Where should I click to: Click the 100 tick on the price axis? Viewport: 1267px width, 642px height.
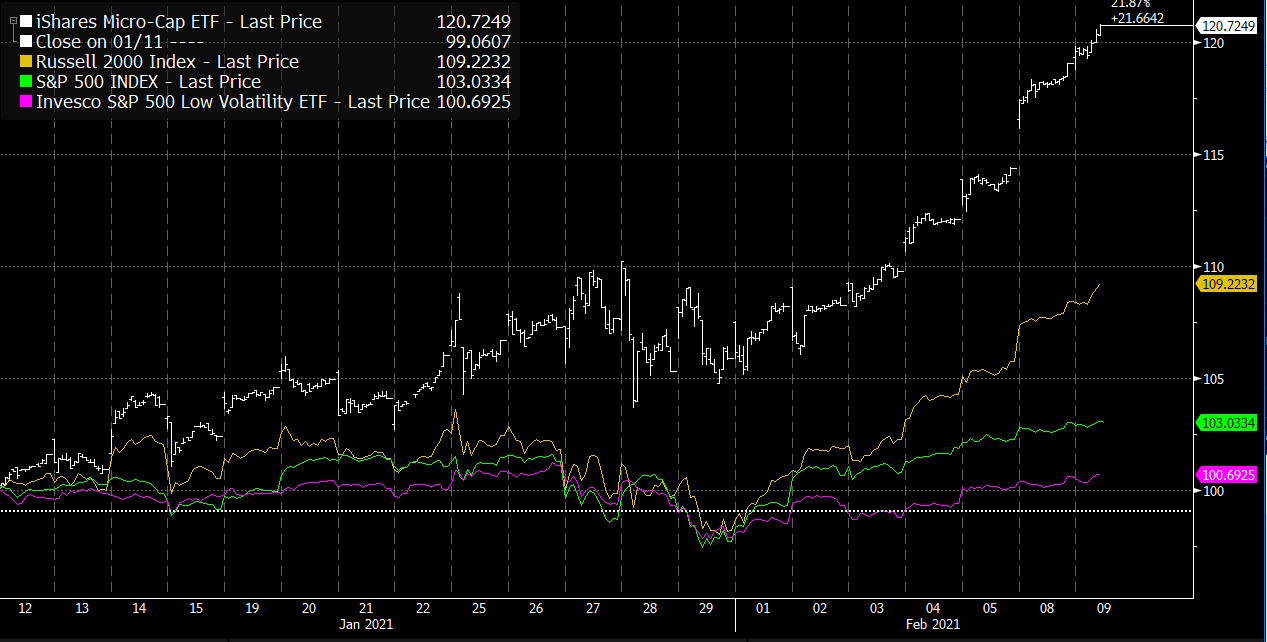pyautogui.click(x=1215, y=491)
